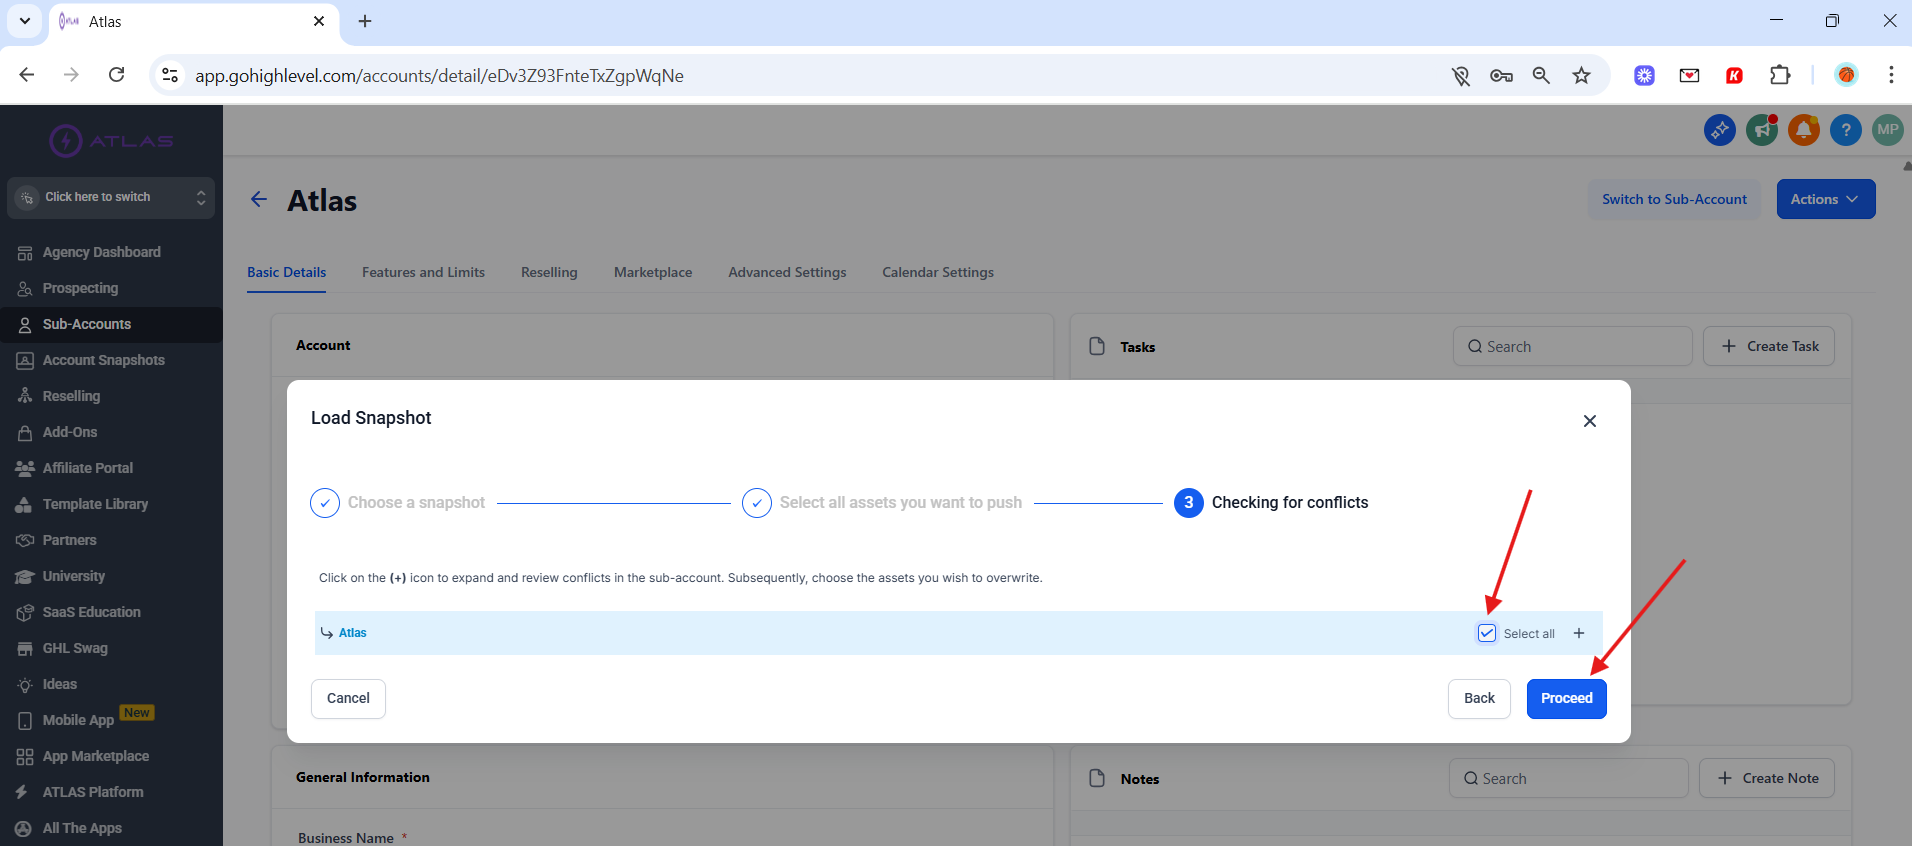
Task: Expand Atlas conflicts with plus icon
Action: [1579, 633]
